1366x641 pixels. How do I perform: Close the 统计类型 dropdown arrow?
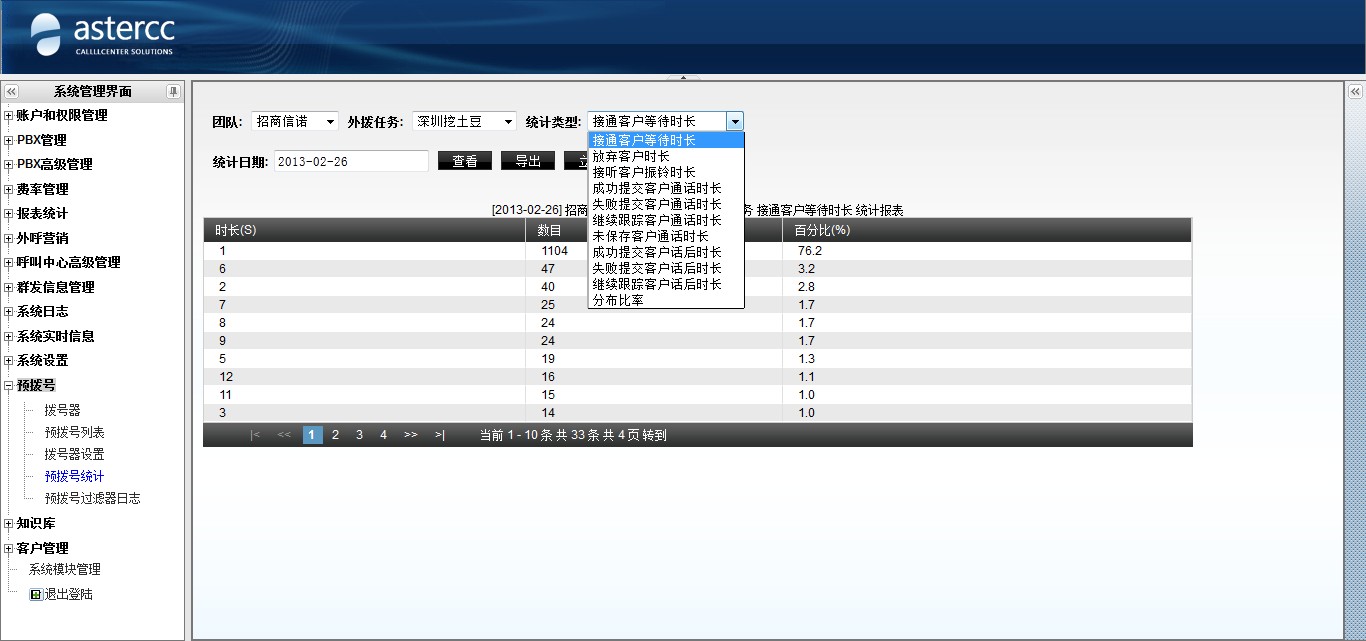click(x=735, y=121)
